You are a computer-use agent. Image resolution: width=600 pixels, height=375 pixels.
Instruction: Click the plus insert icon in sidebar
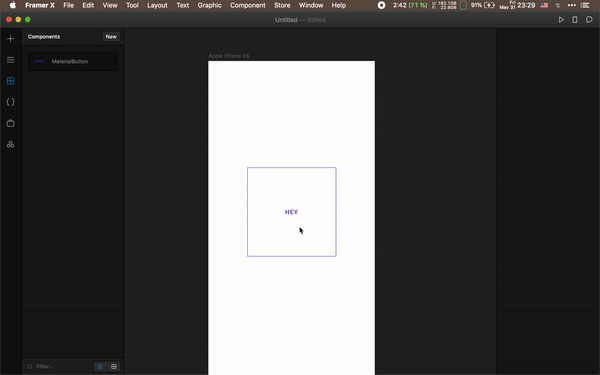click(x=10, y=39)
